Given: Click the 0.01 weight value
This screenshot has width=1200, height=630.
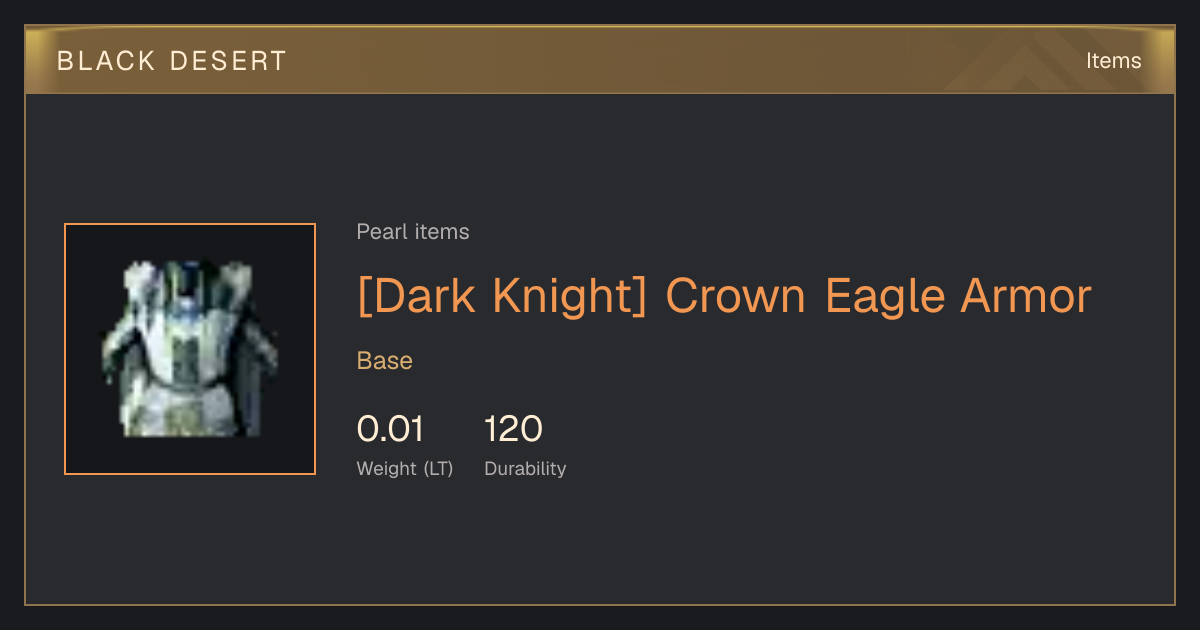Looking at the screenshot, I should click(390, 429).
